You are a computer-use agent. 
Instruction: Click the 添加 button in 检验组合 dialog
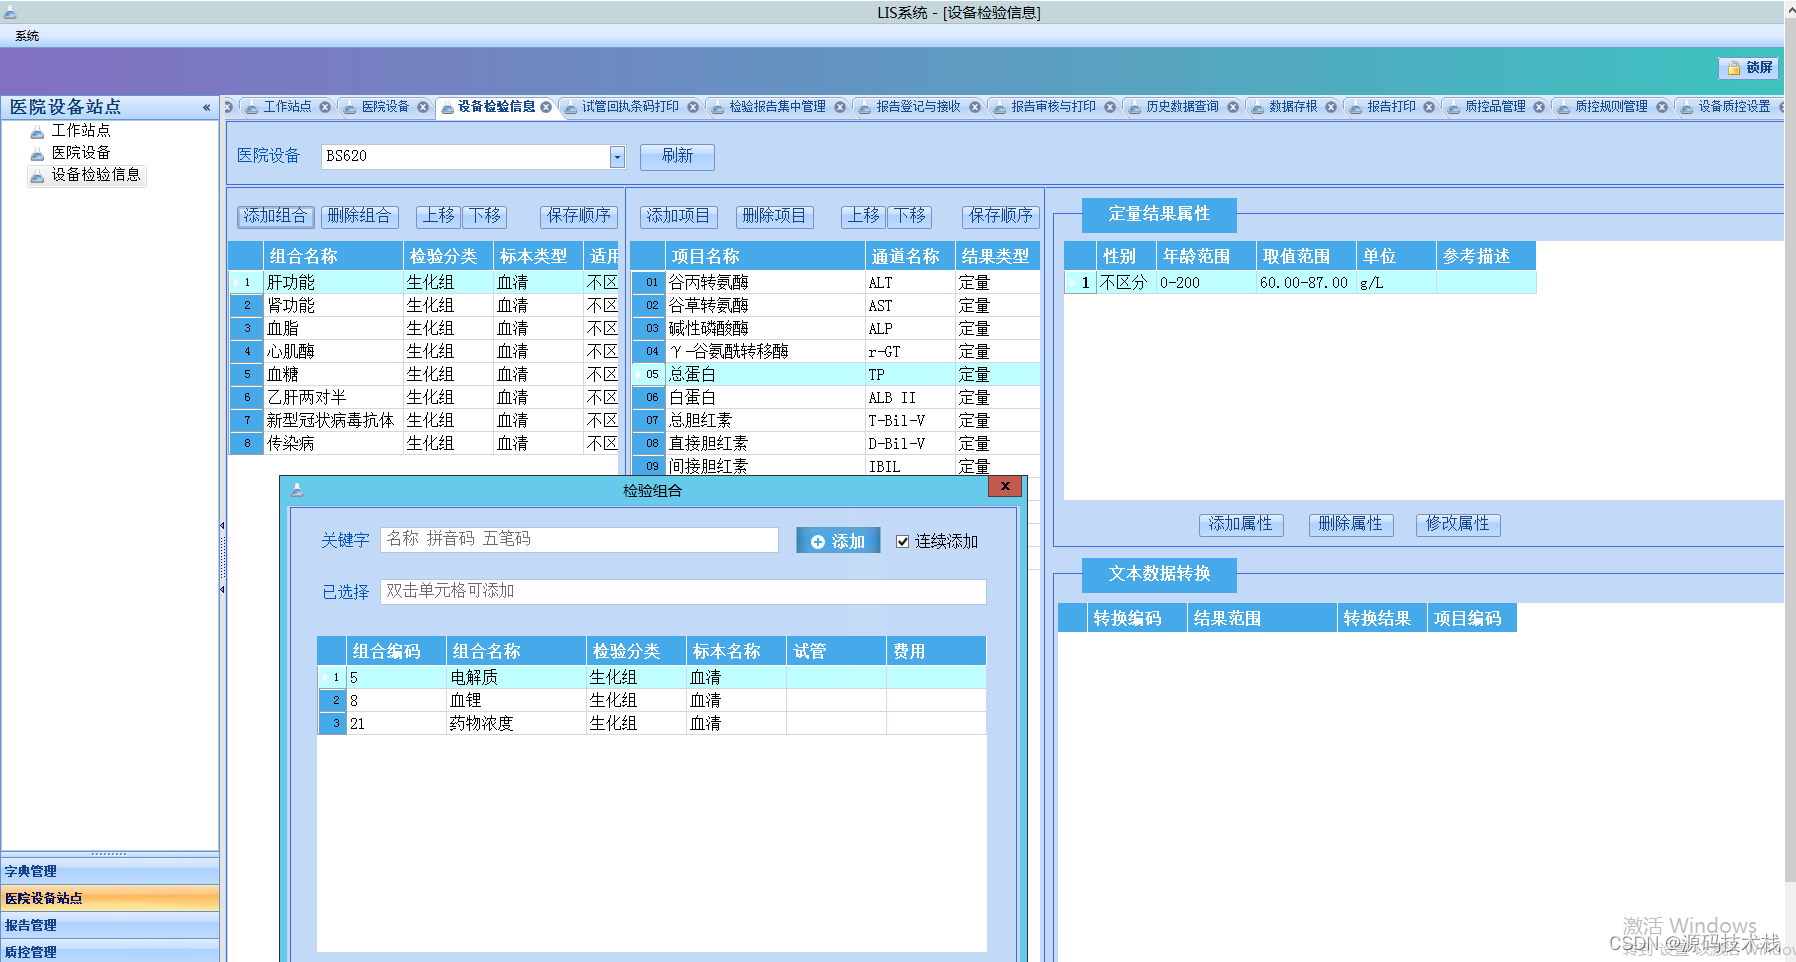838,541
